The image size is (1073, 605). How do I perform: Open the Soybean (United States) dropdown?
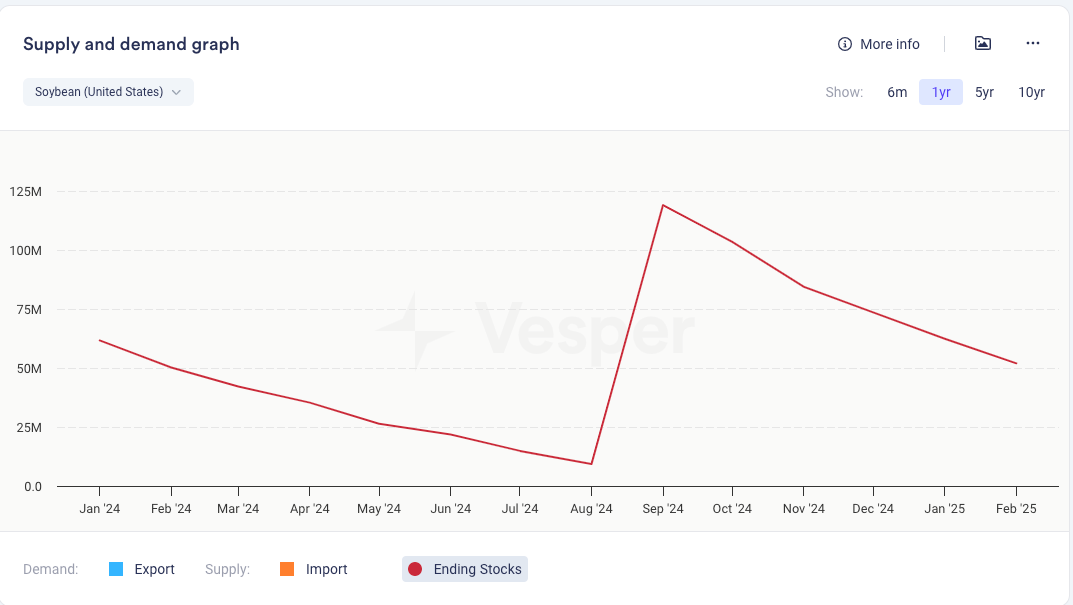click(x=98, y=92)
